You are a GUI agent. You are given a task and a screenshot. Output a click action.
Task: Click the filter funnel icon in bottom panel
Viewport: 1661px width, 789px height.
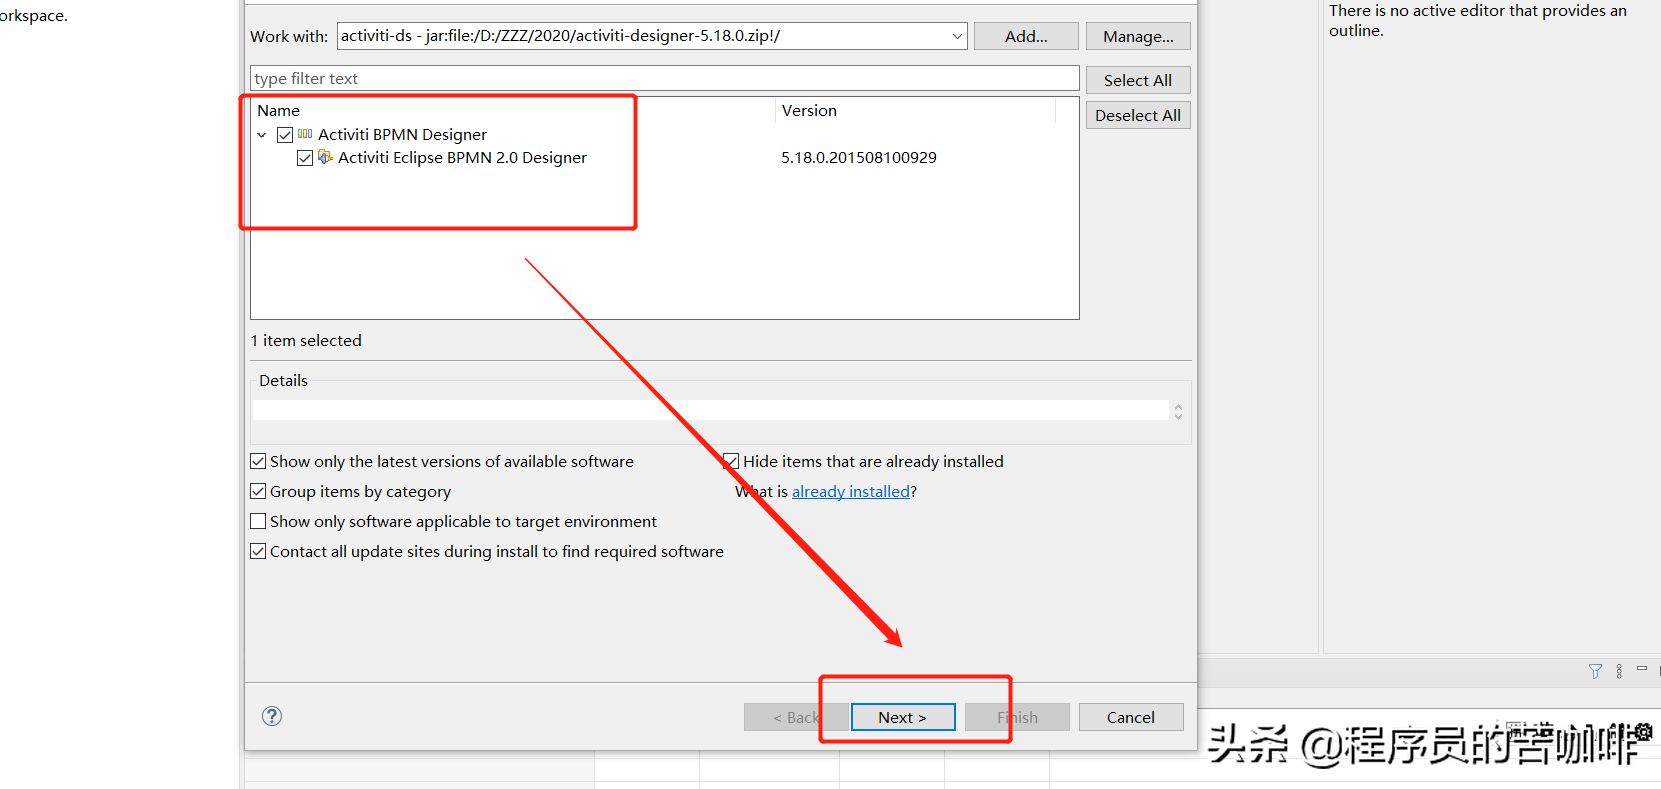tap(1595, 671)
